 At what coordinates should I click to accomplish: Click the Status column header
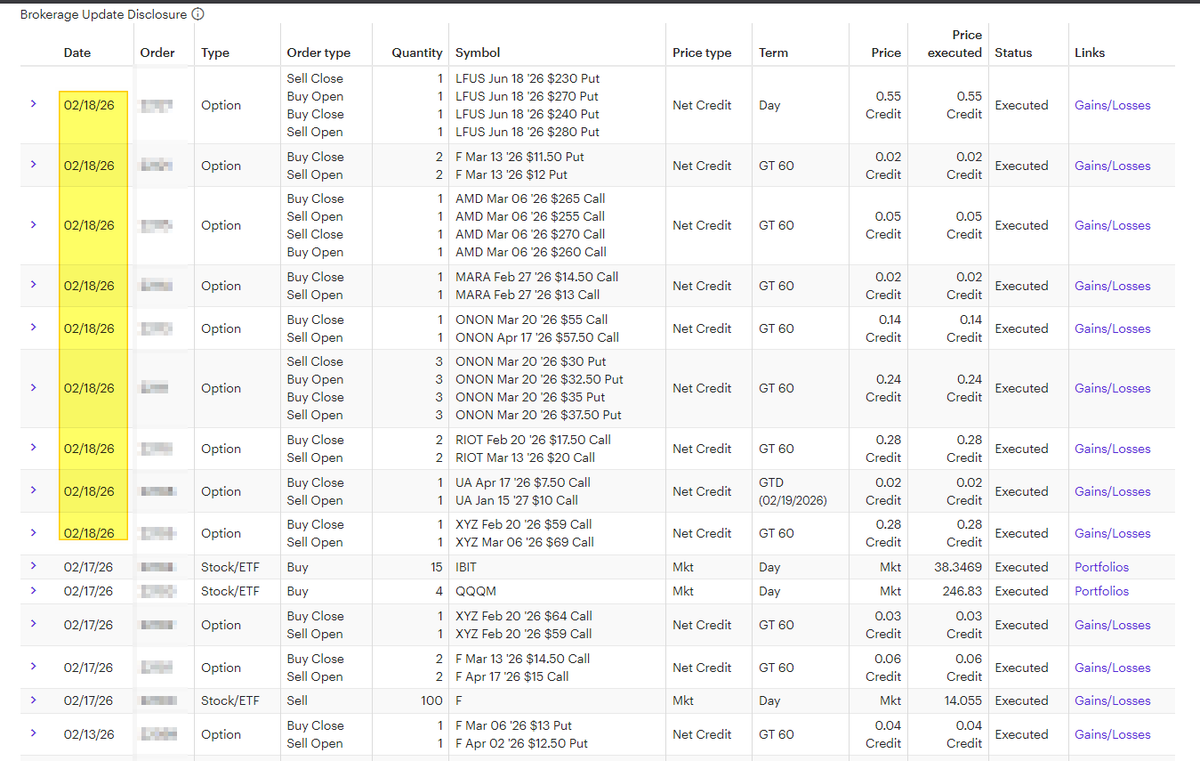point(1013,52)
